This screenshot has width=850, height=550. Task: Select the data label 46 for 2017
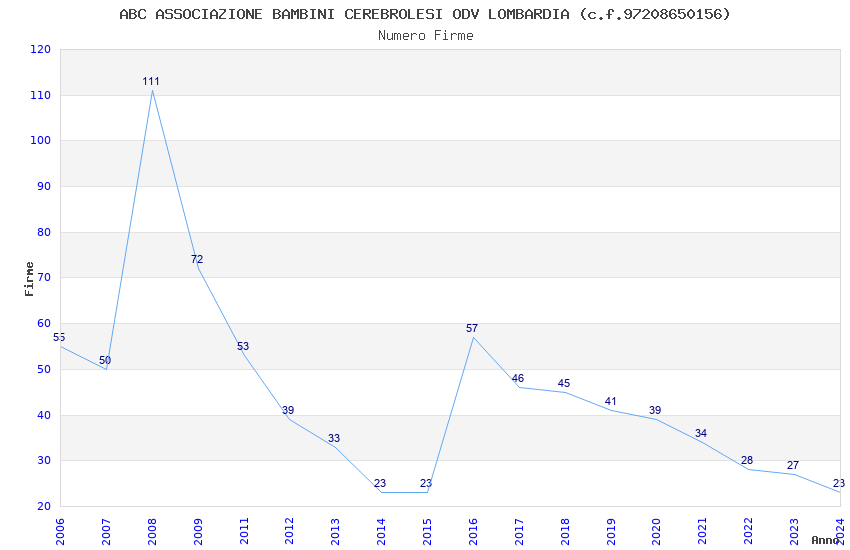click(x=518, y=378)
